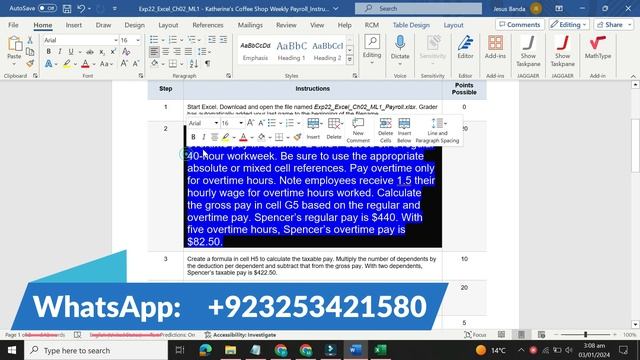Toggle Subscript formatting
640x360 pixels.
pyautogui.click(x=102, y=52)
